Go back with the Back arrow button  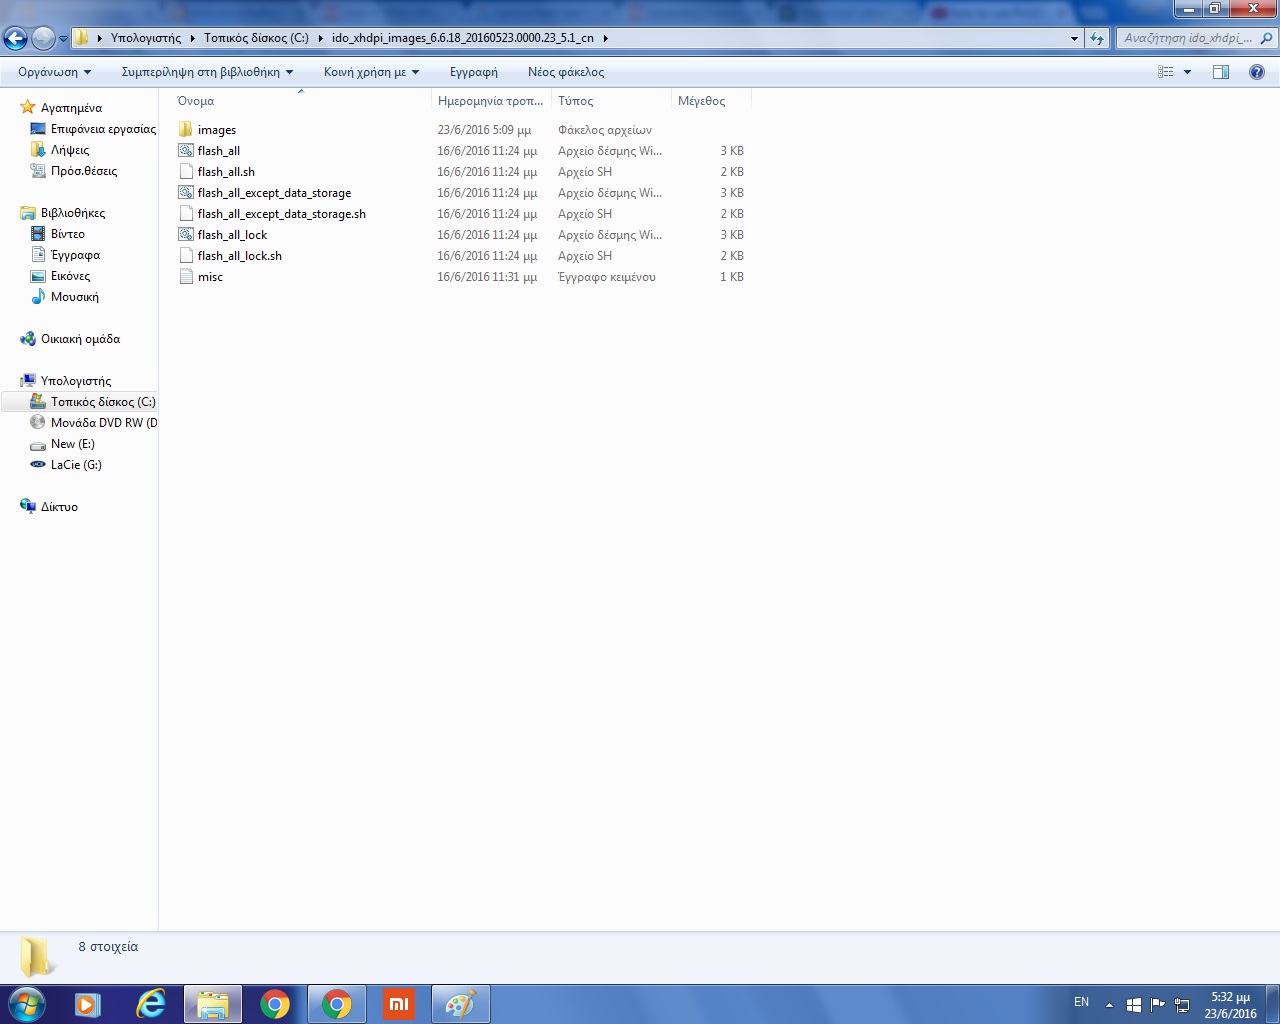[15, 39]
